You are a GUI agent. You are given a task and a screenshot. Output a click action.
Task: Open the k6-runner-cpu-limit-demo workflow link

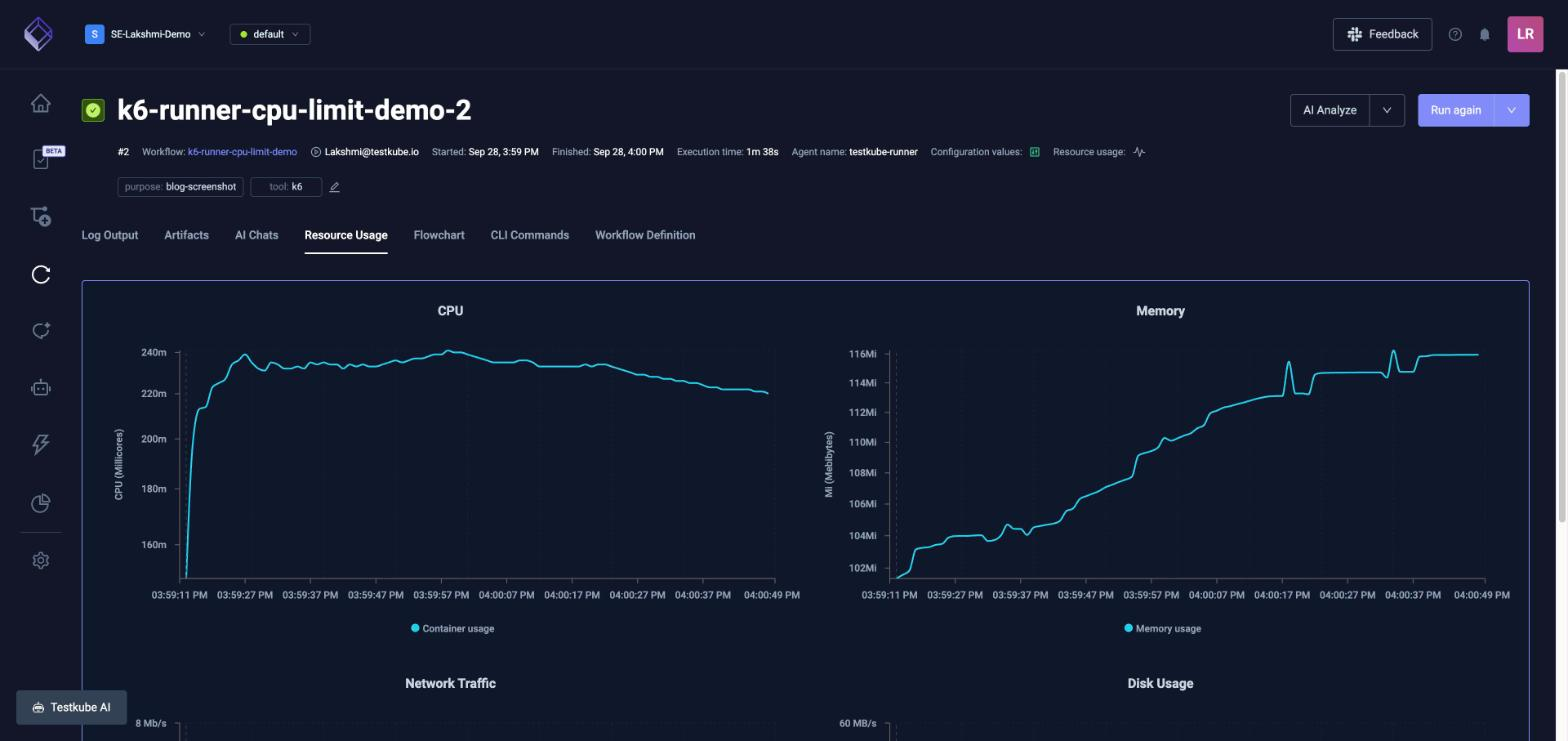242,152
